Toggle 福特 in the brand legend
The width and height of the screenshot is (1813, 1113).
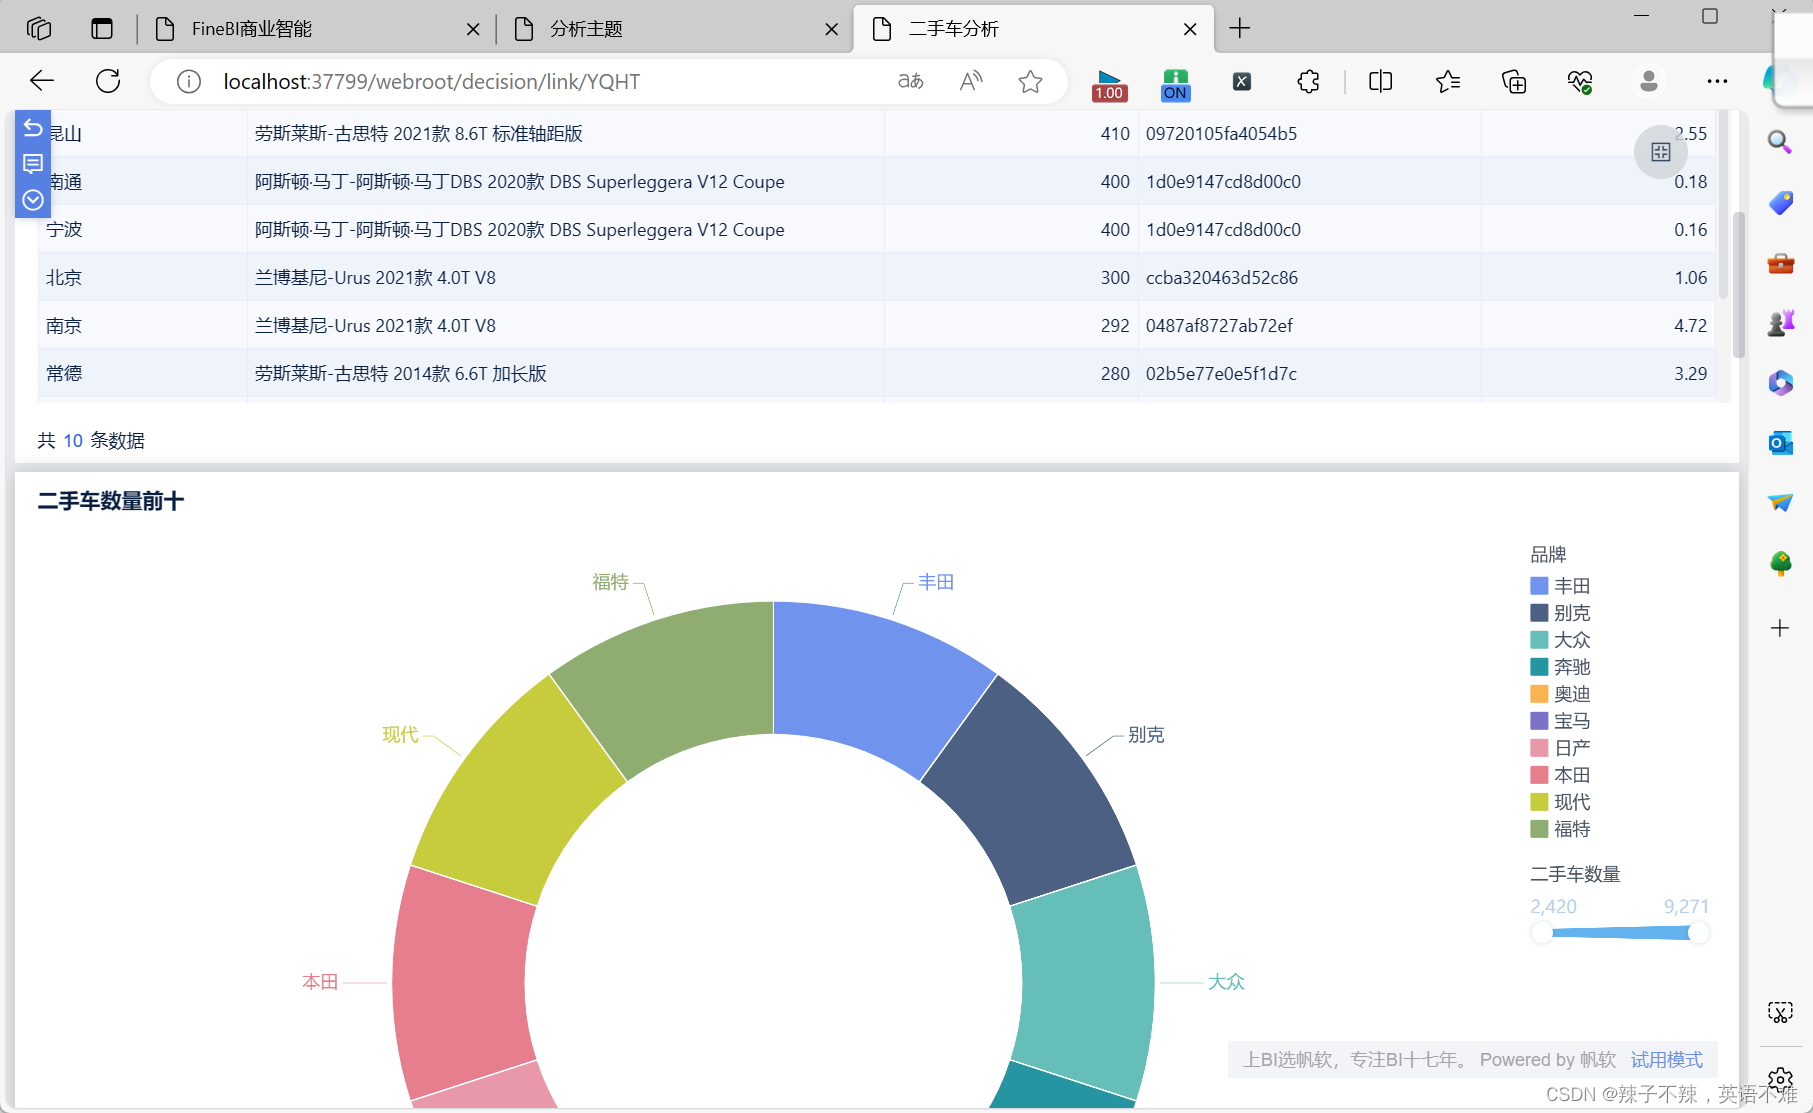point(1560,829)
